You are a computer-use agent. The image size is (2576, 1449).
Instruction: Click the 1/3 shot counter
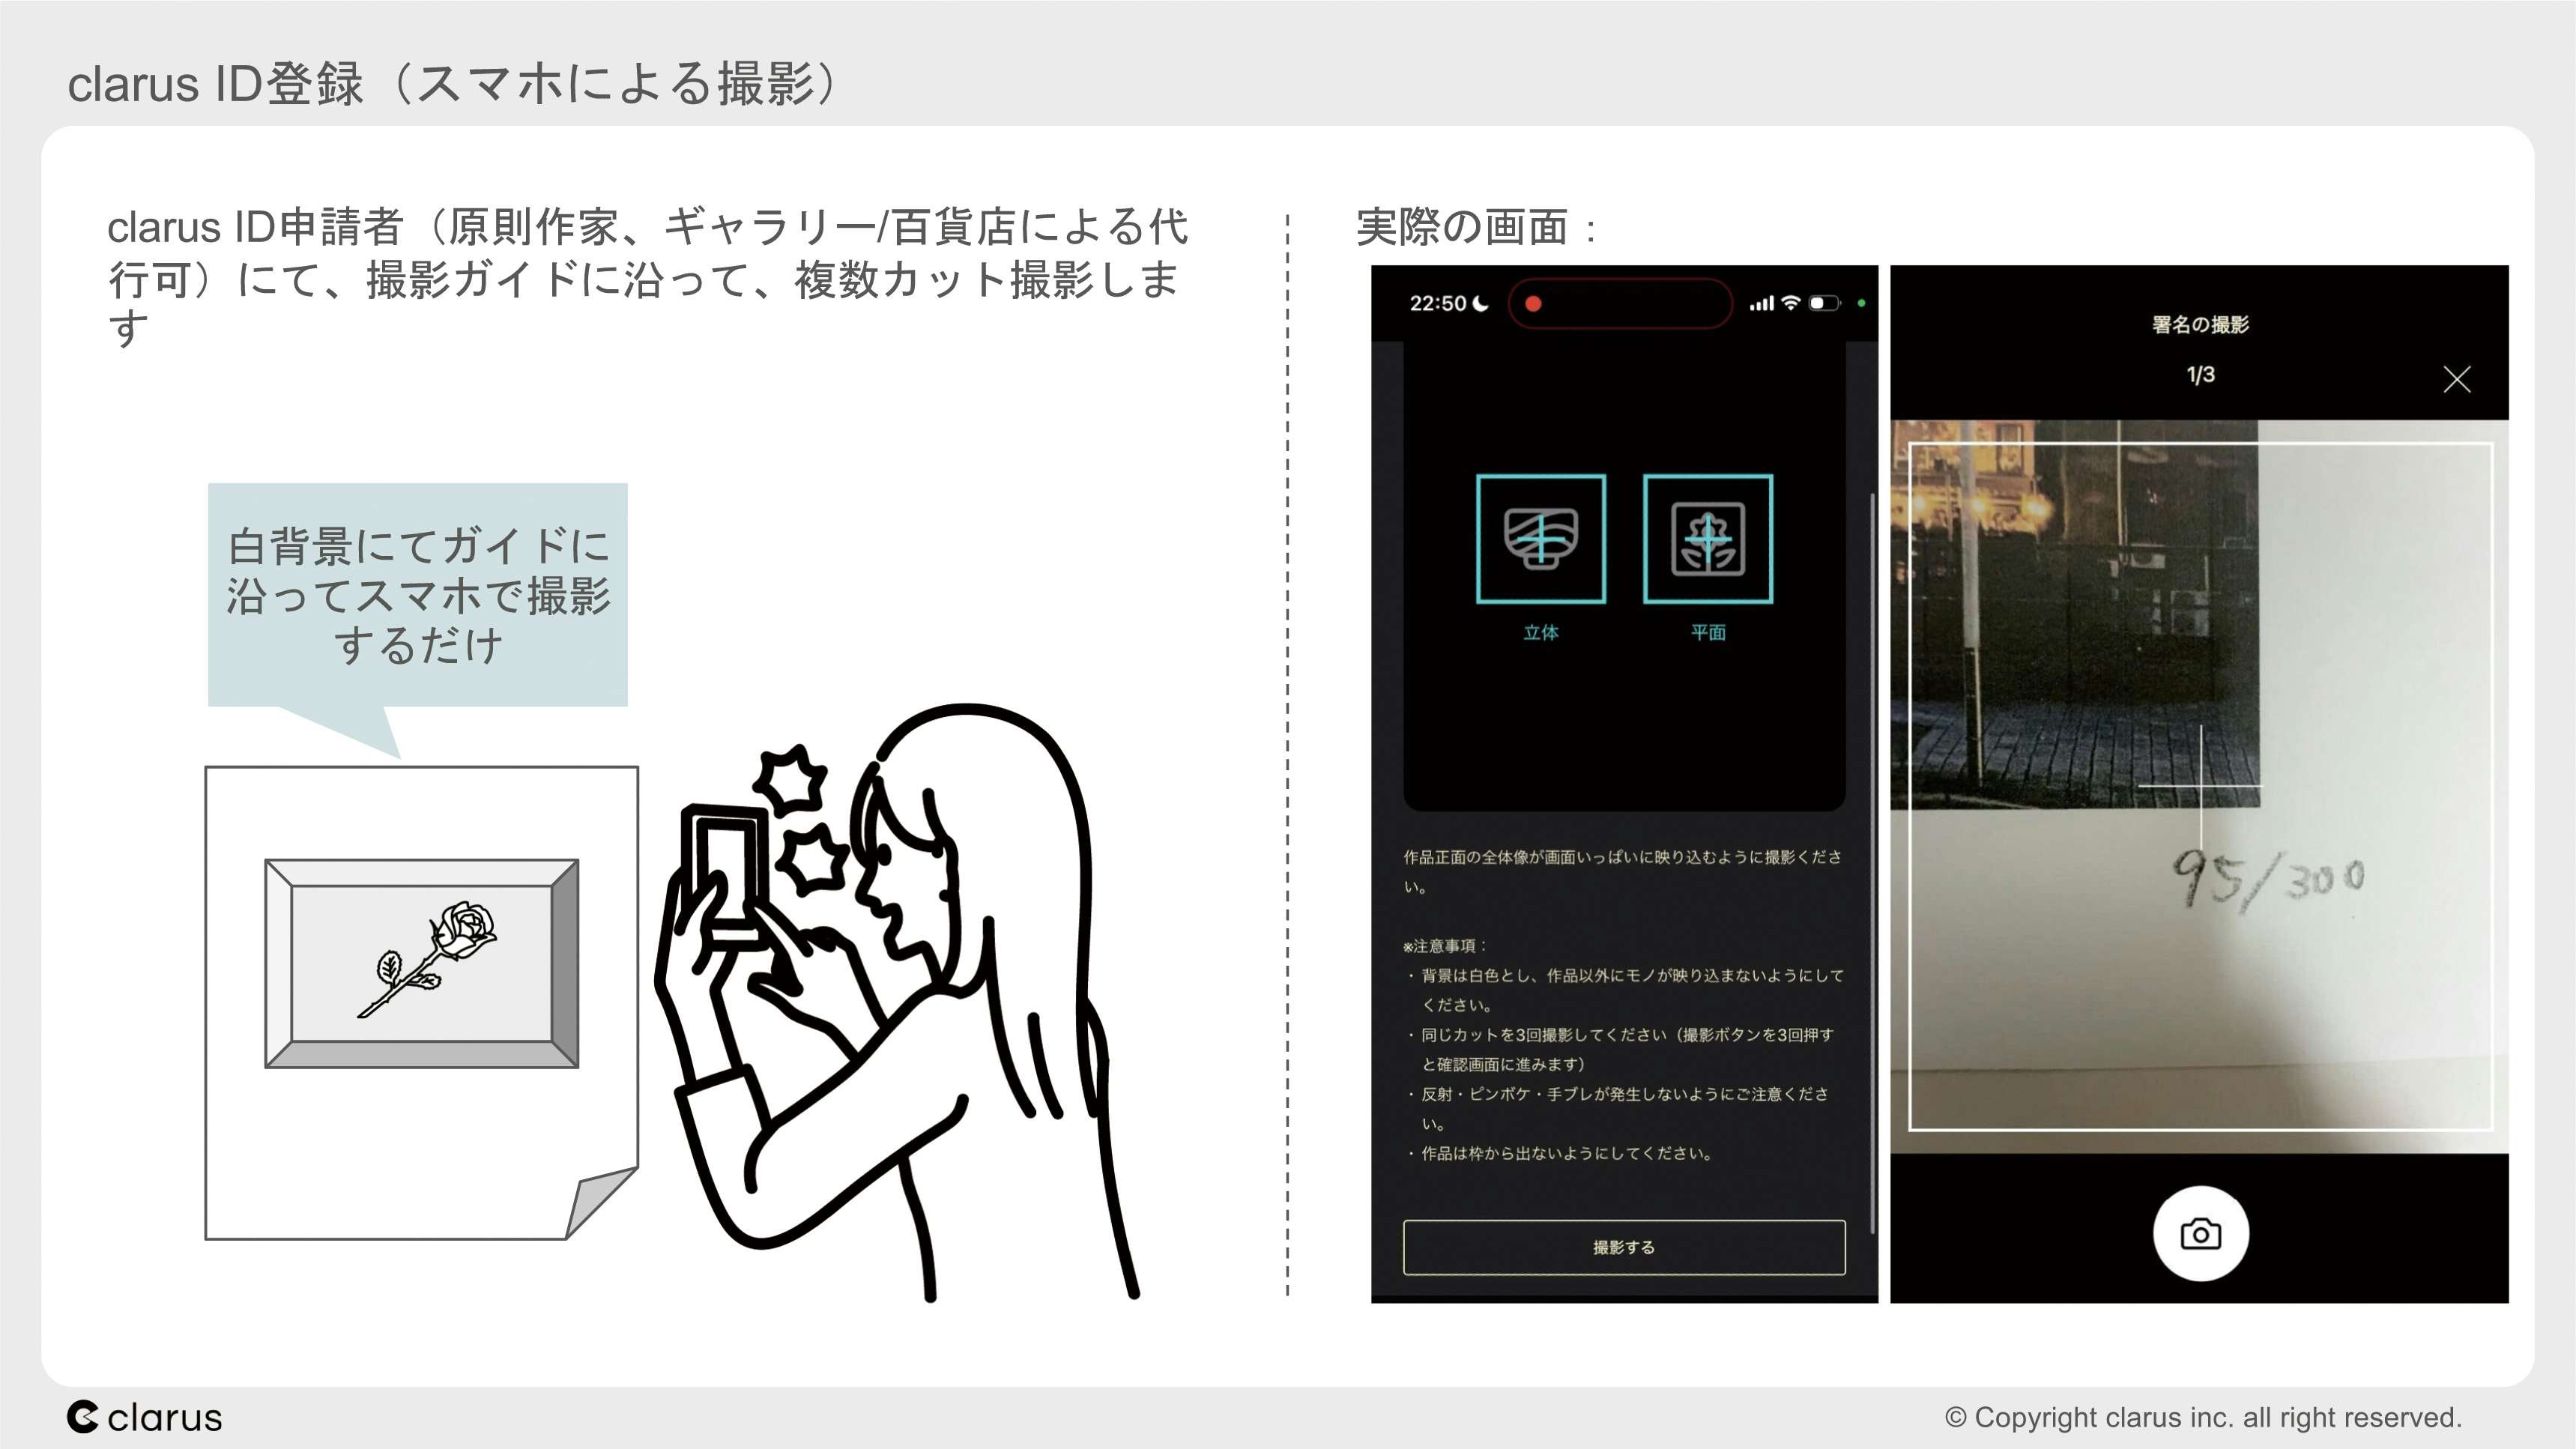2200,375
